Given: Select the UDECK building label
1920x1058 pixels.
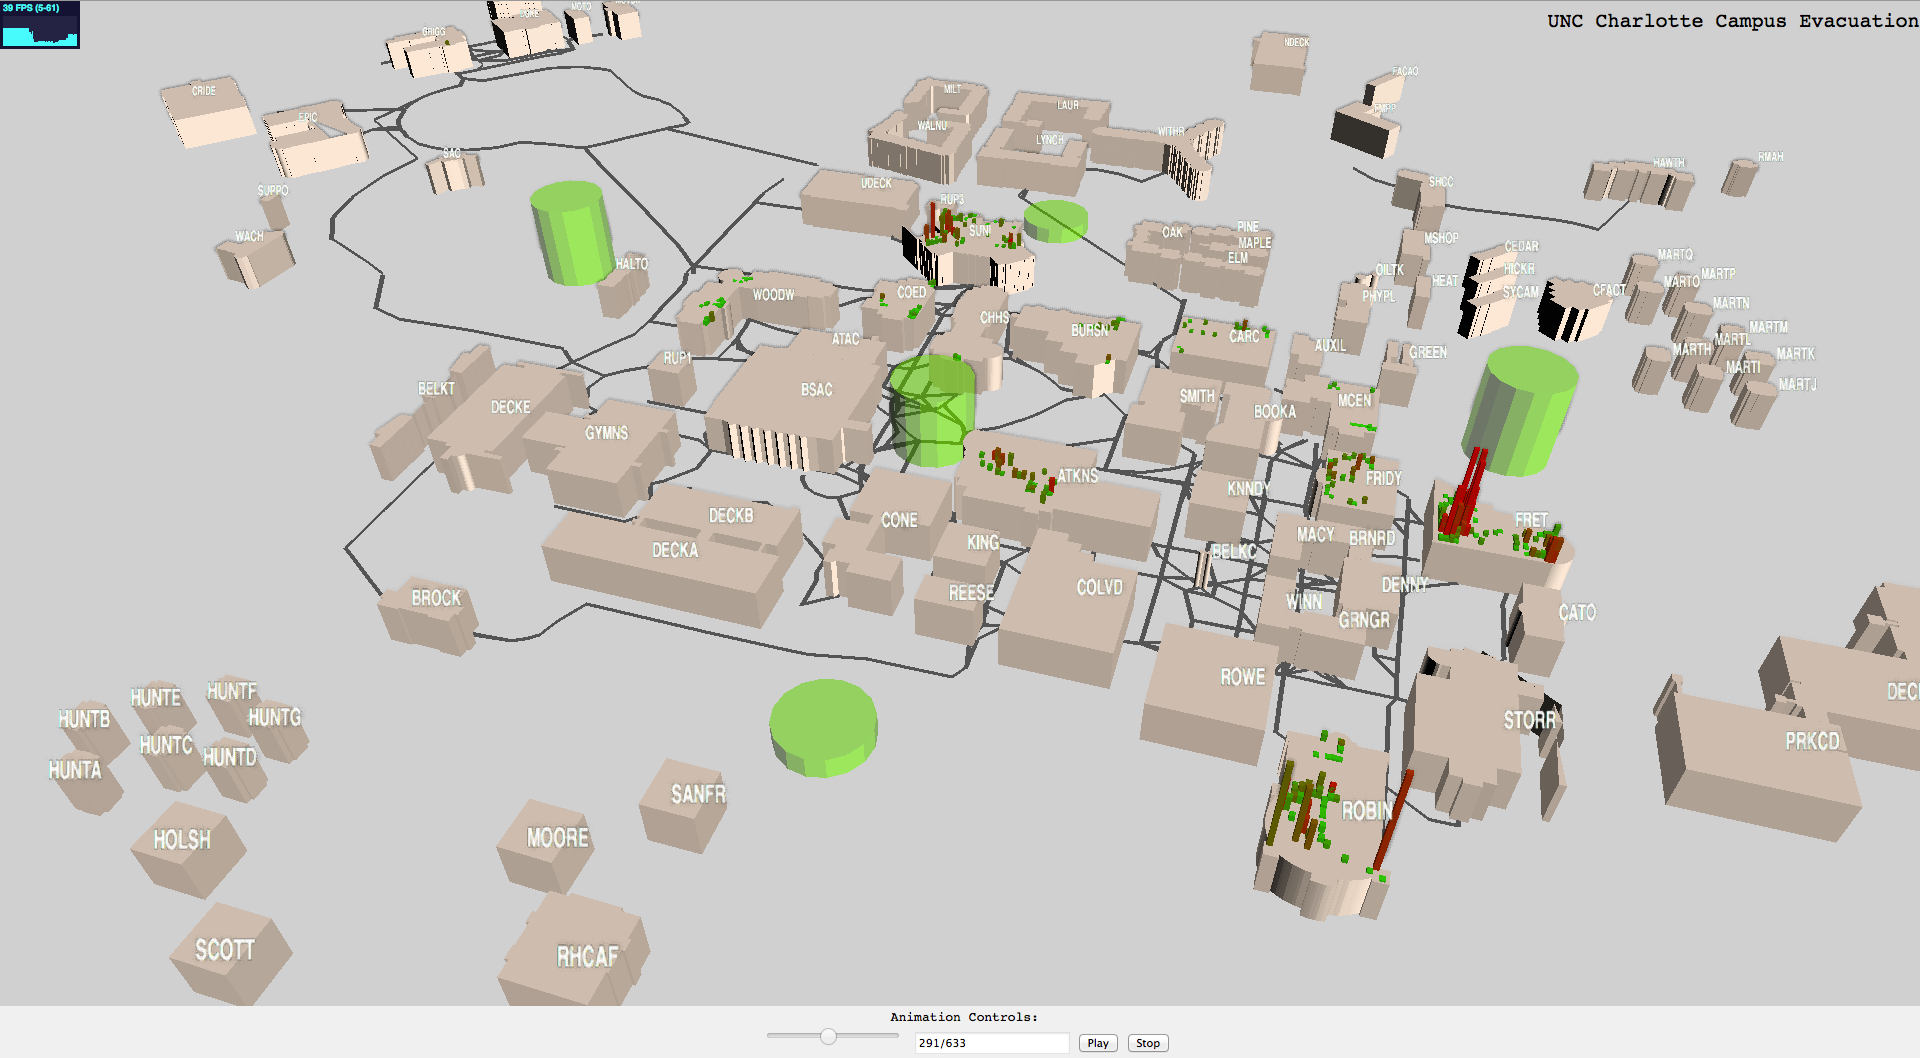Looking at the screenshot, I should coord(876,183).
